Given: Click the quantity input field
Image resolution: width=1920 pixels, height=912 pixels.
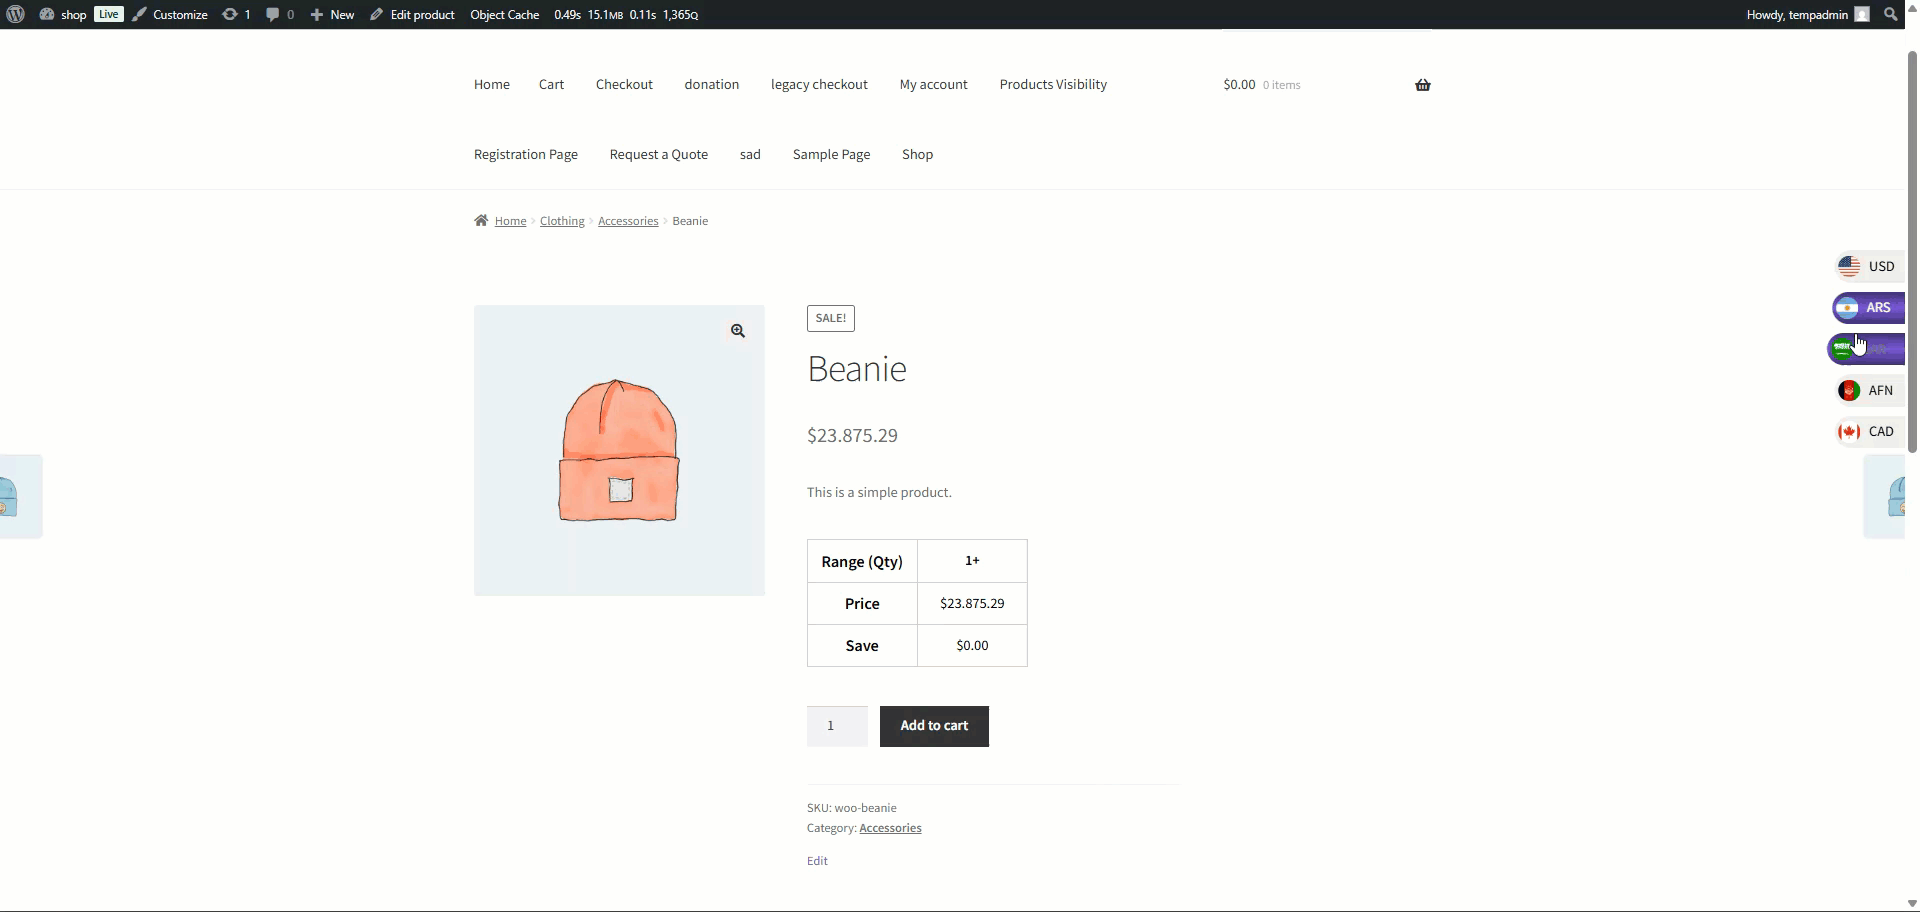Looking at the screenshot, I should [x=837, y=726].
